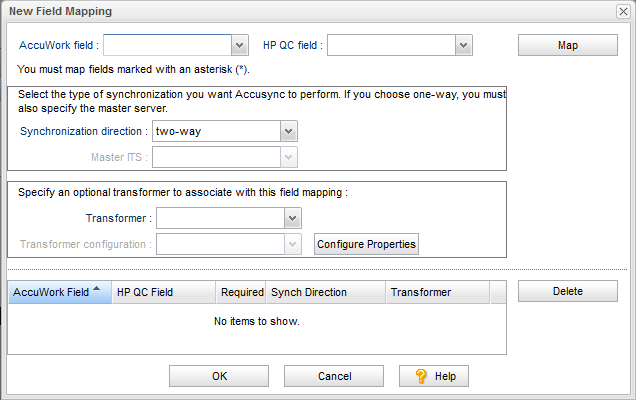Expand the Transformer dropdown list

click(x=292, y=217)
